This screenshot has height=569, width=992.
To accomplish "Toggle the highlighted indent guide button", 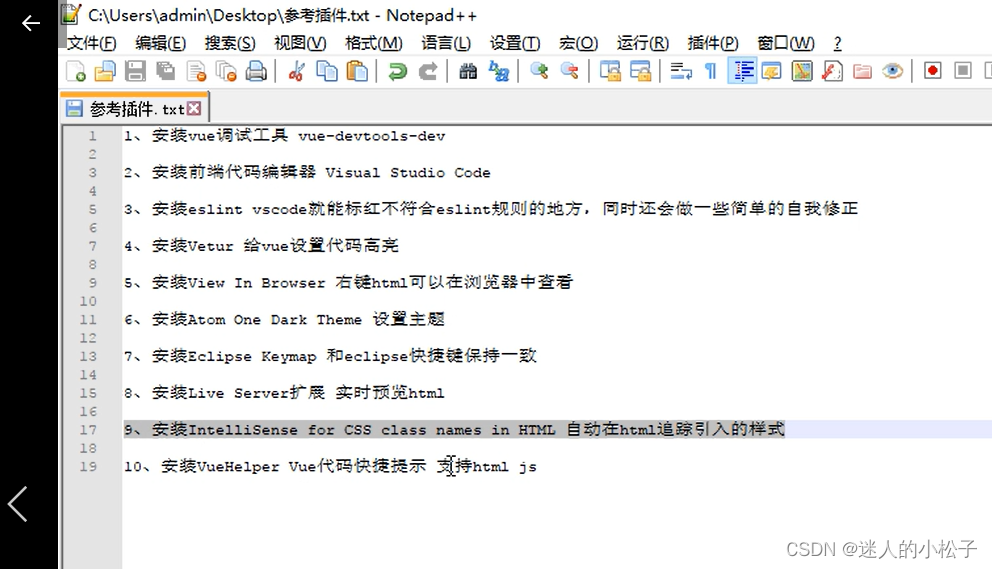I will 742,71.
